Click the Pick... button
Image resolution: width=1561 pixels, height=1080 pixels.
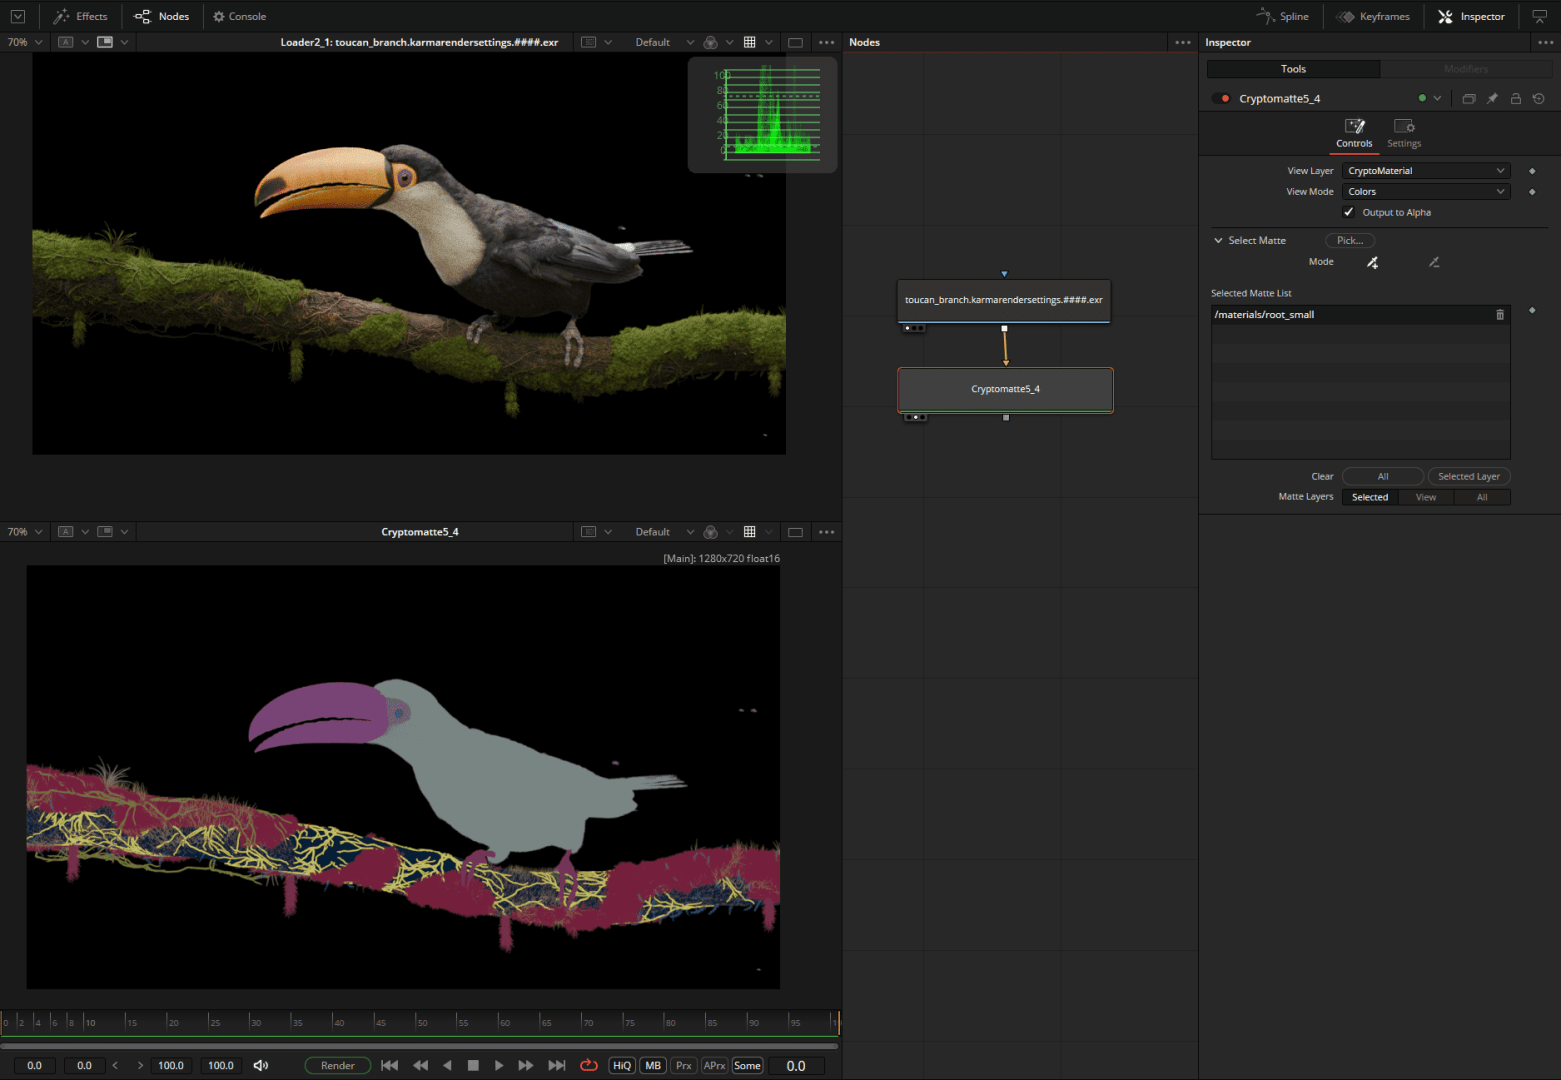[1349, 240]
